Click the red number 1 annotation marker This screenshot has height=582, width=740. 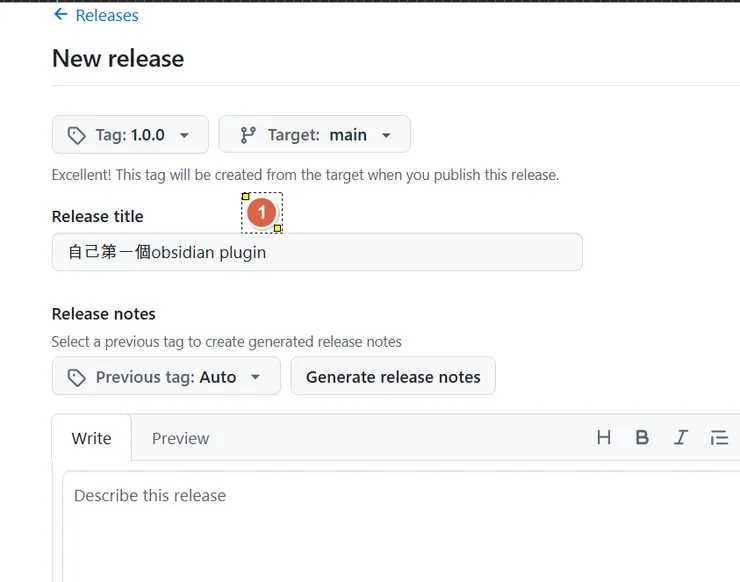click(x=261, y=212)
